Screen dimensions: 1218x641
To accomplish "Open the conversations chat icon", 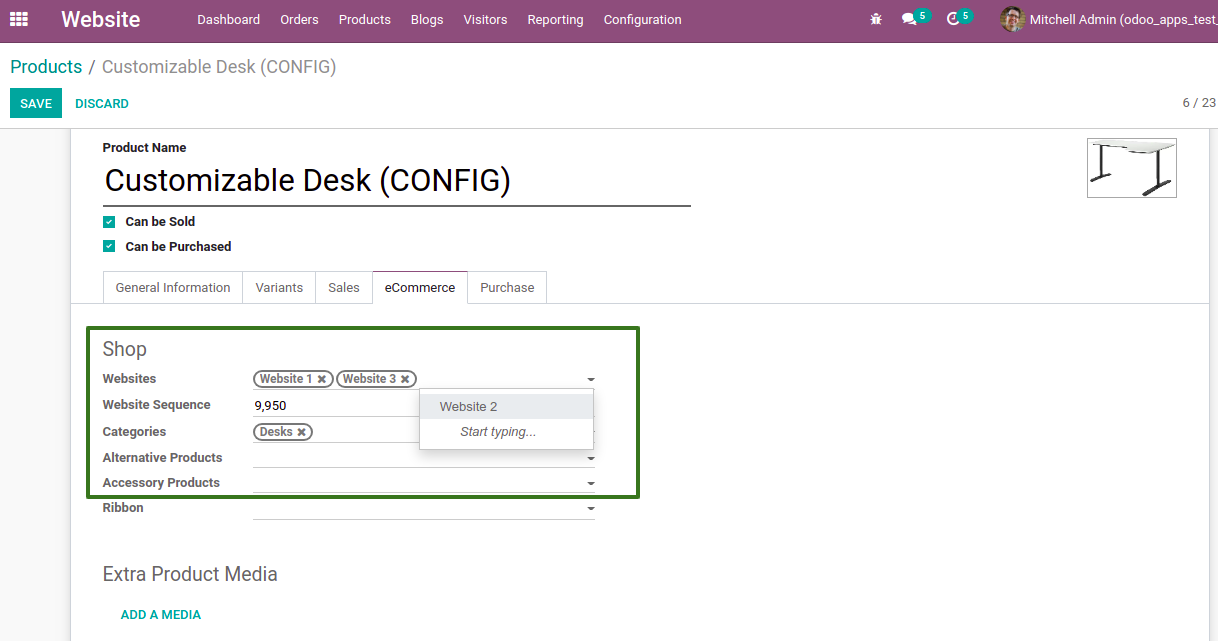I will click(908, 19).
